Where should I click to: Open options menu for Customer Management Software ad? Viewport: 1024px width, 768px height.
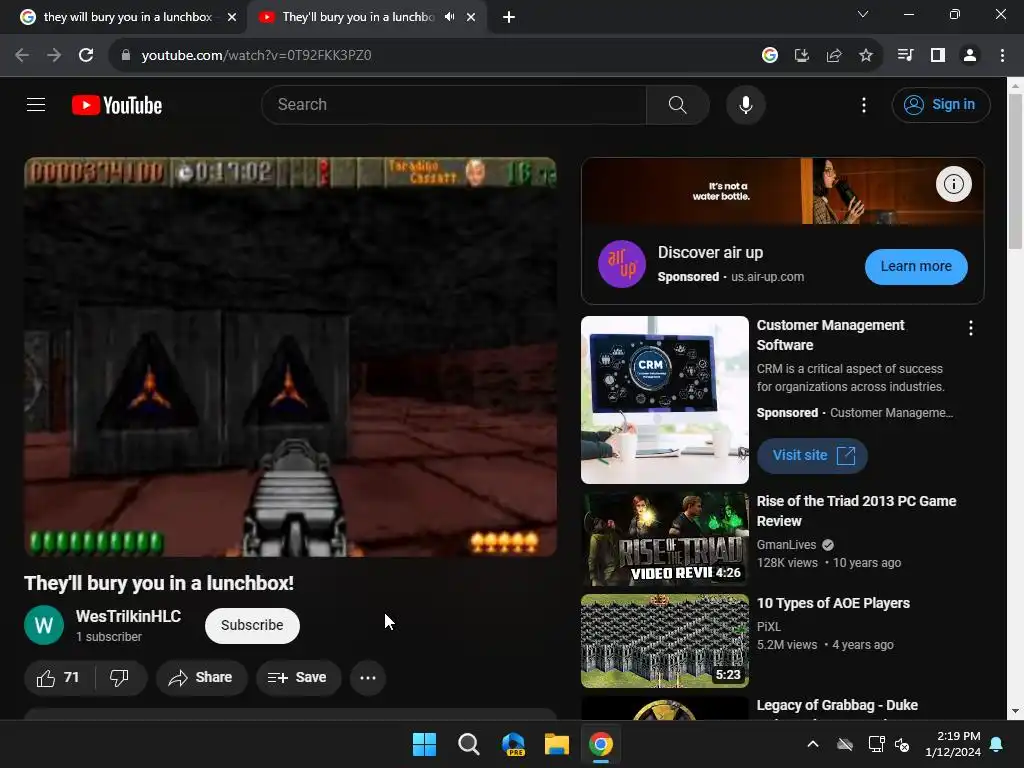point(970,328)
